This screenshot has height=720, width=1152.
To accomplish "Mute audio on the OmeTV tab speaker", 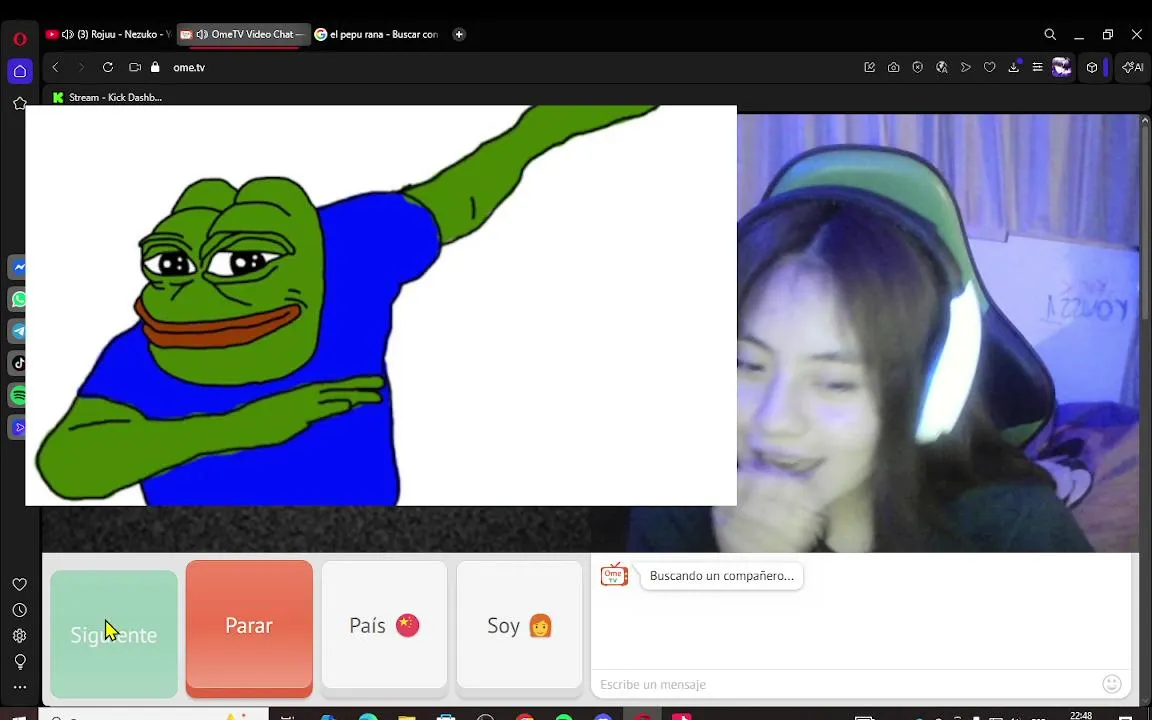I will point(202,35).
